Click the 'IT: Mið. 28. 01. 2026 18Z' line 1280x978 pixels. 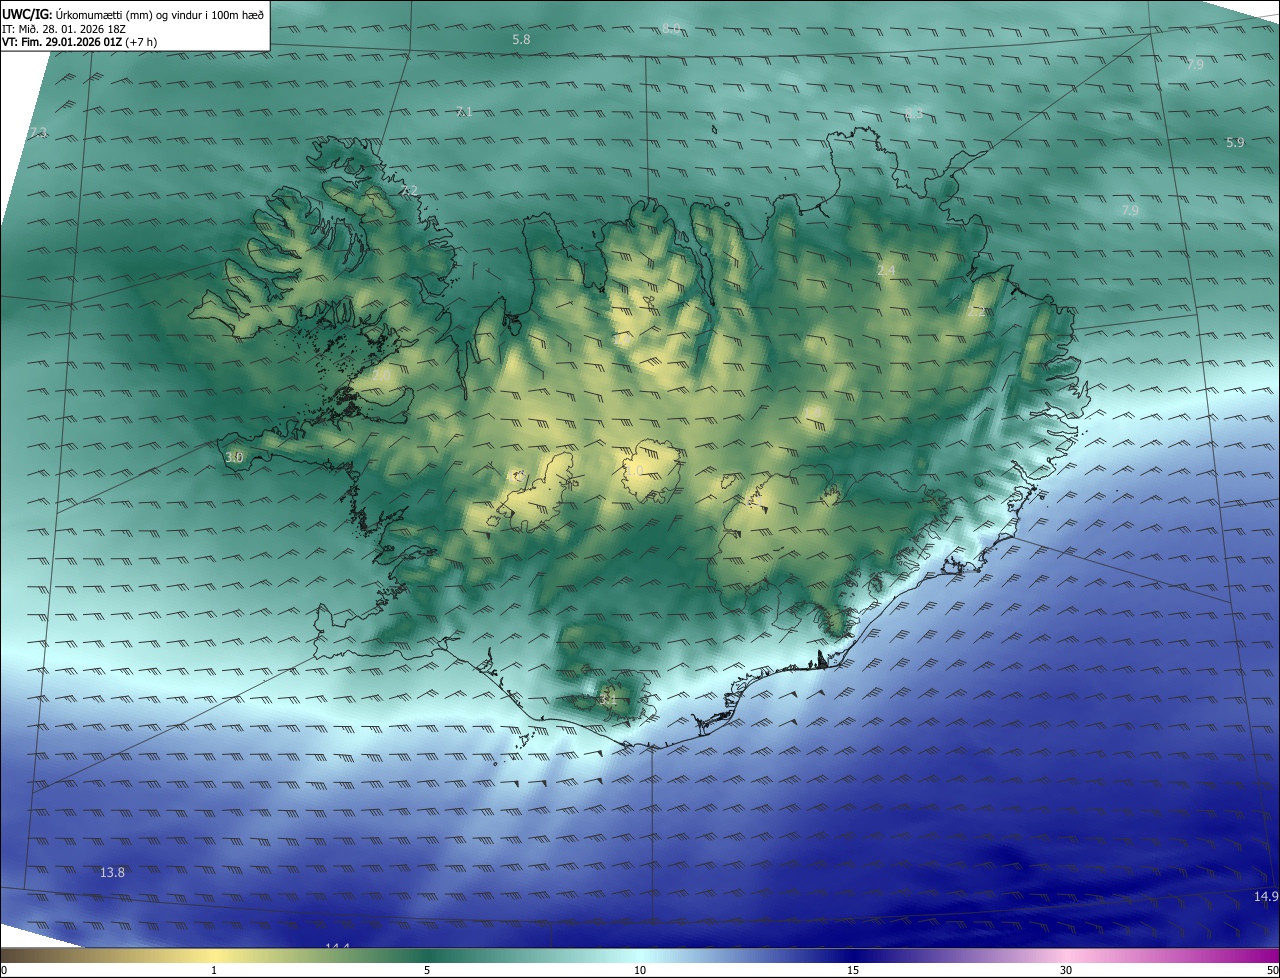coord(63,28)
